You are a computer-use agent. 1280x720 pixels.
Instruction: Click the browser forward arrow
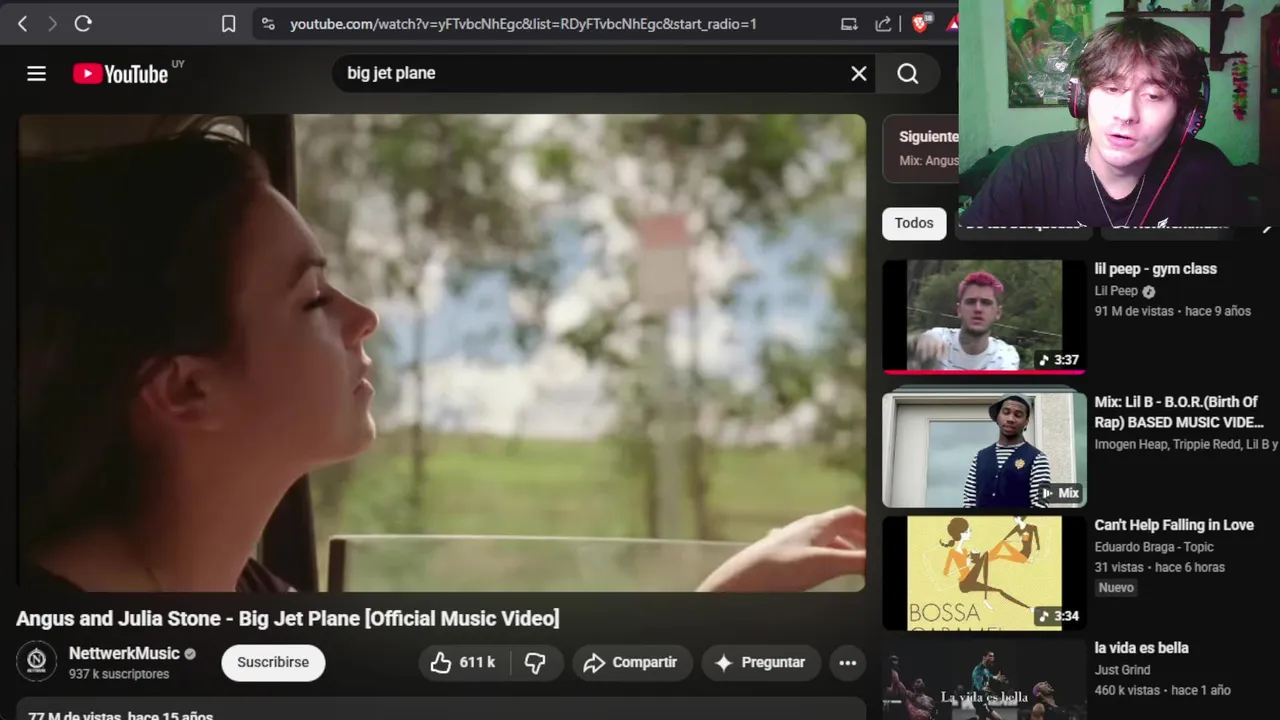(52, 23)
